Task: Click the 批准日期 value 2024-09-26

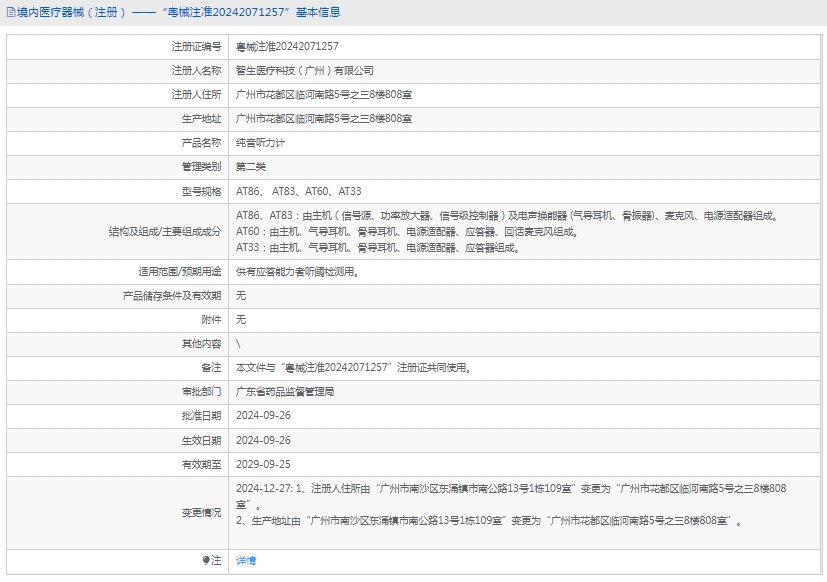Action: [x=263, y=416]
